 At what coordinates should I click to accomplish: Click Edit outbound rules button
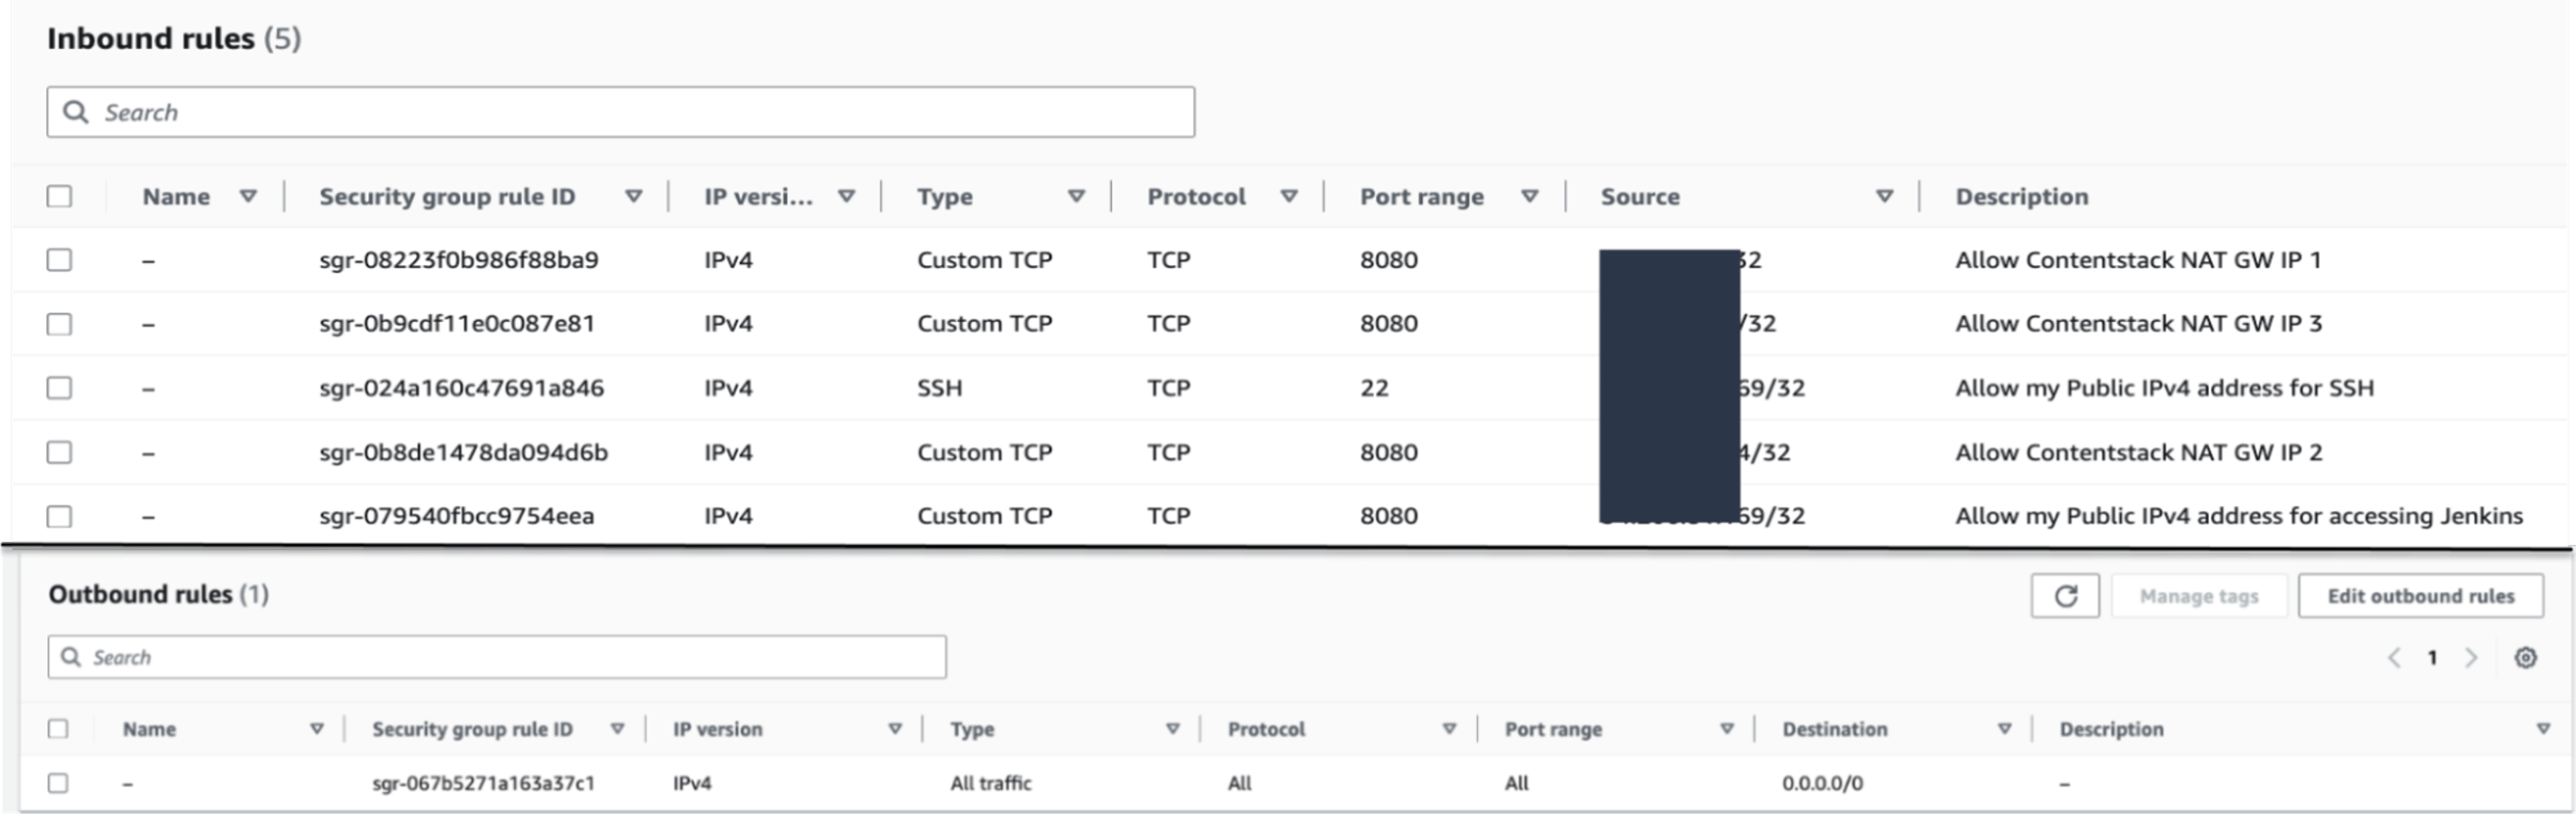[2420, 596]
